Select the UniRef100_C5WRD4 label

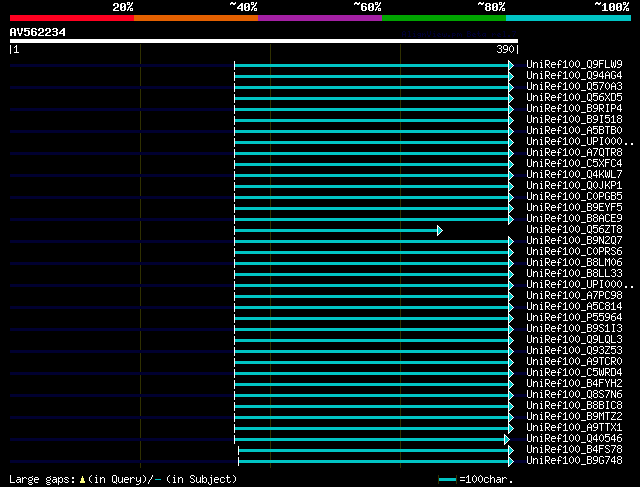pos(574,373)
